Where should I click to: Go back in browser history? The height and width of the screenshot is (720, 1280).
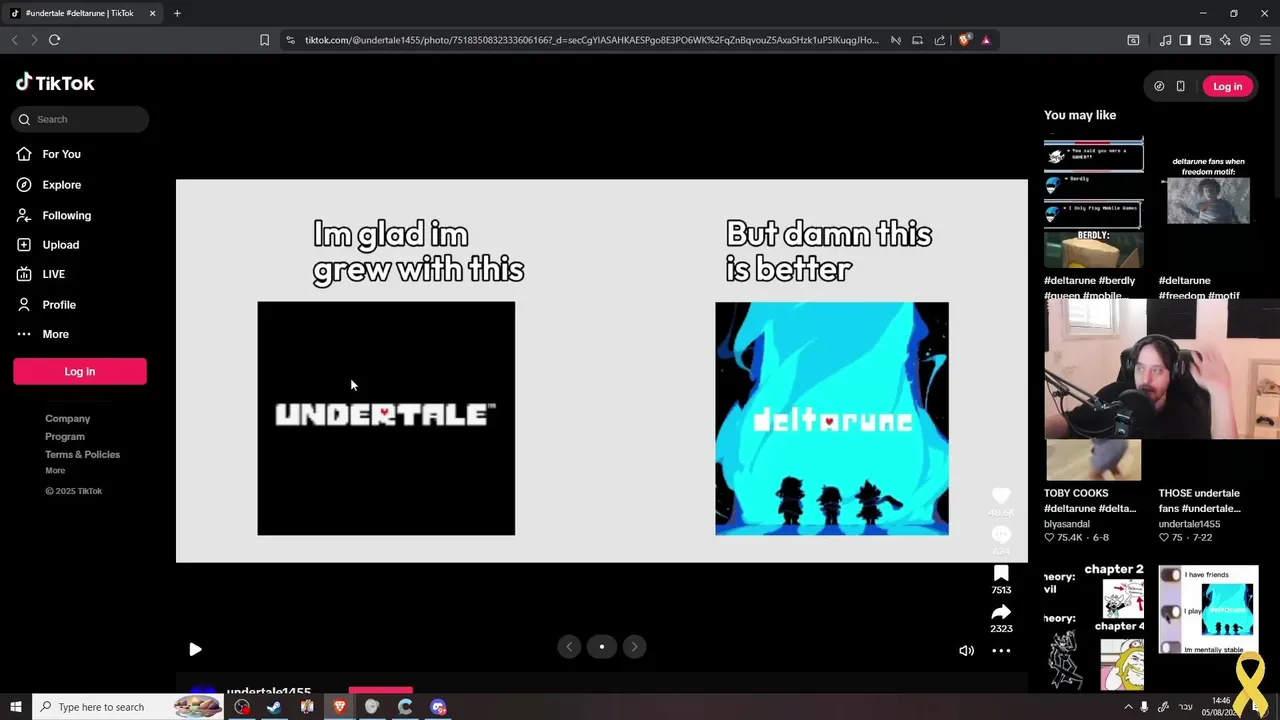(14, 40)
